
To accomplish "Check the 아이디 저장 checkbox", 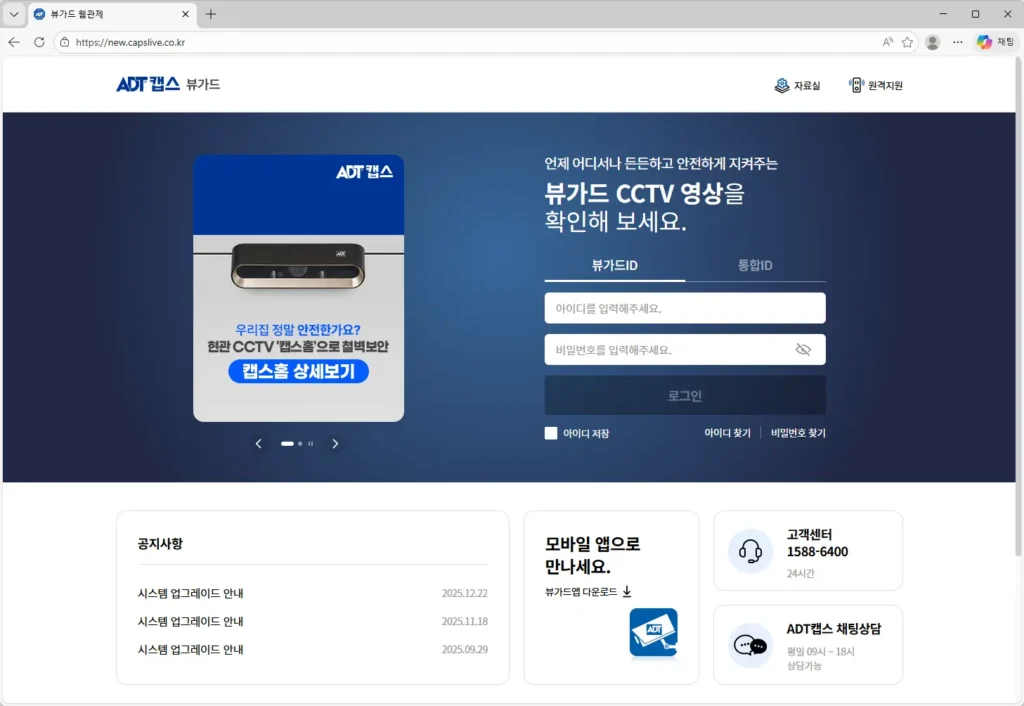I will point(551,433).
